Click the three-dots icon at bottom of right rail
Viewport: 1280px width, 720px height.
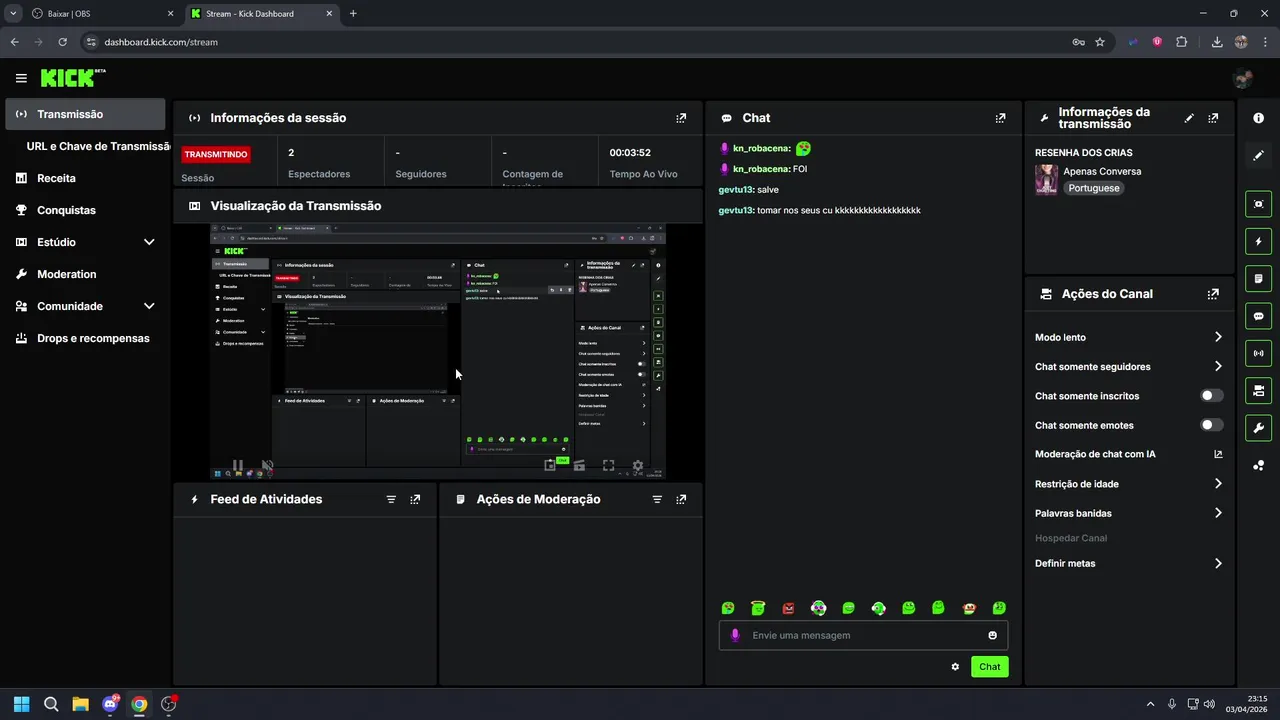1258,465
